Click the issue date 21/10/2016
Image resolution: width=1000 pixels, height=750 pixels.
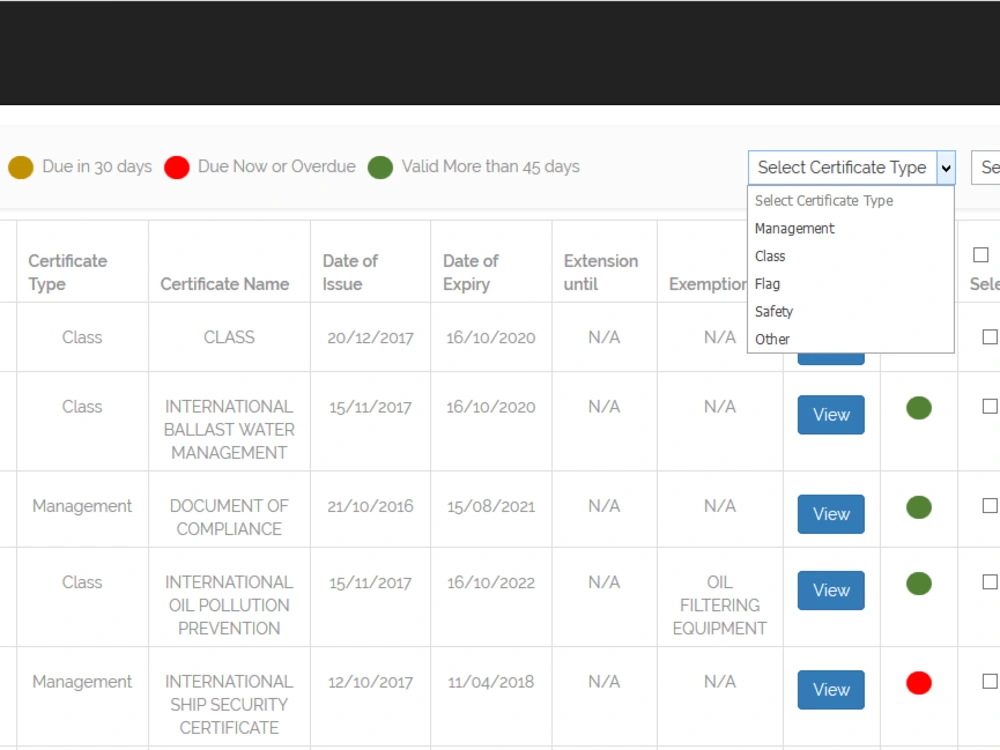(370, 506)
